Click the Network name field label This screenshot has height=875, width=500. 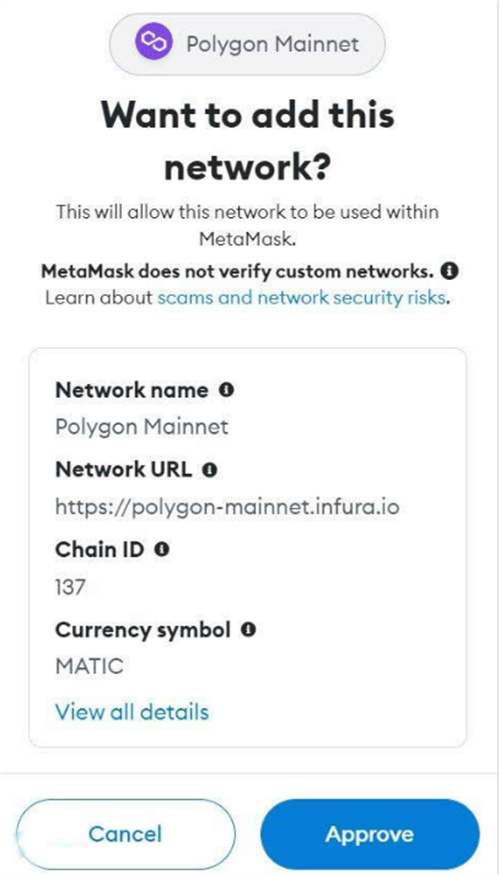point(132,390)
